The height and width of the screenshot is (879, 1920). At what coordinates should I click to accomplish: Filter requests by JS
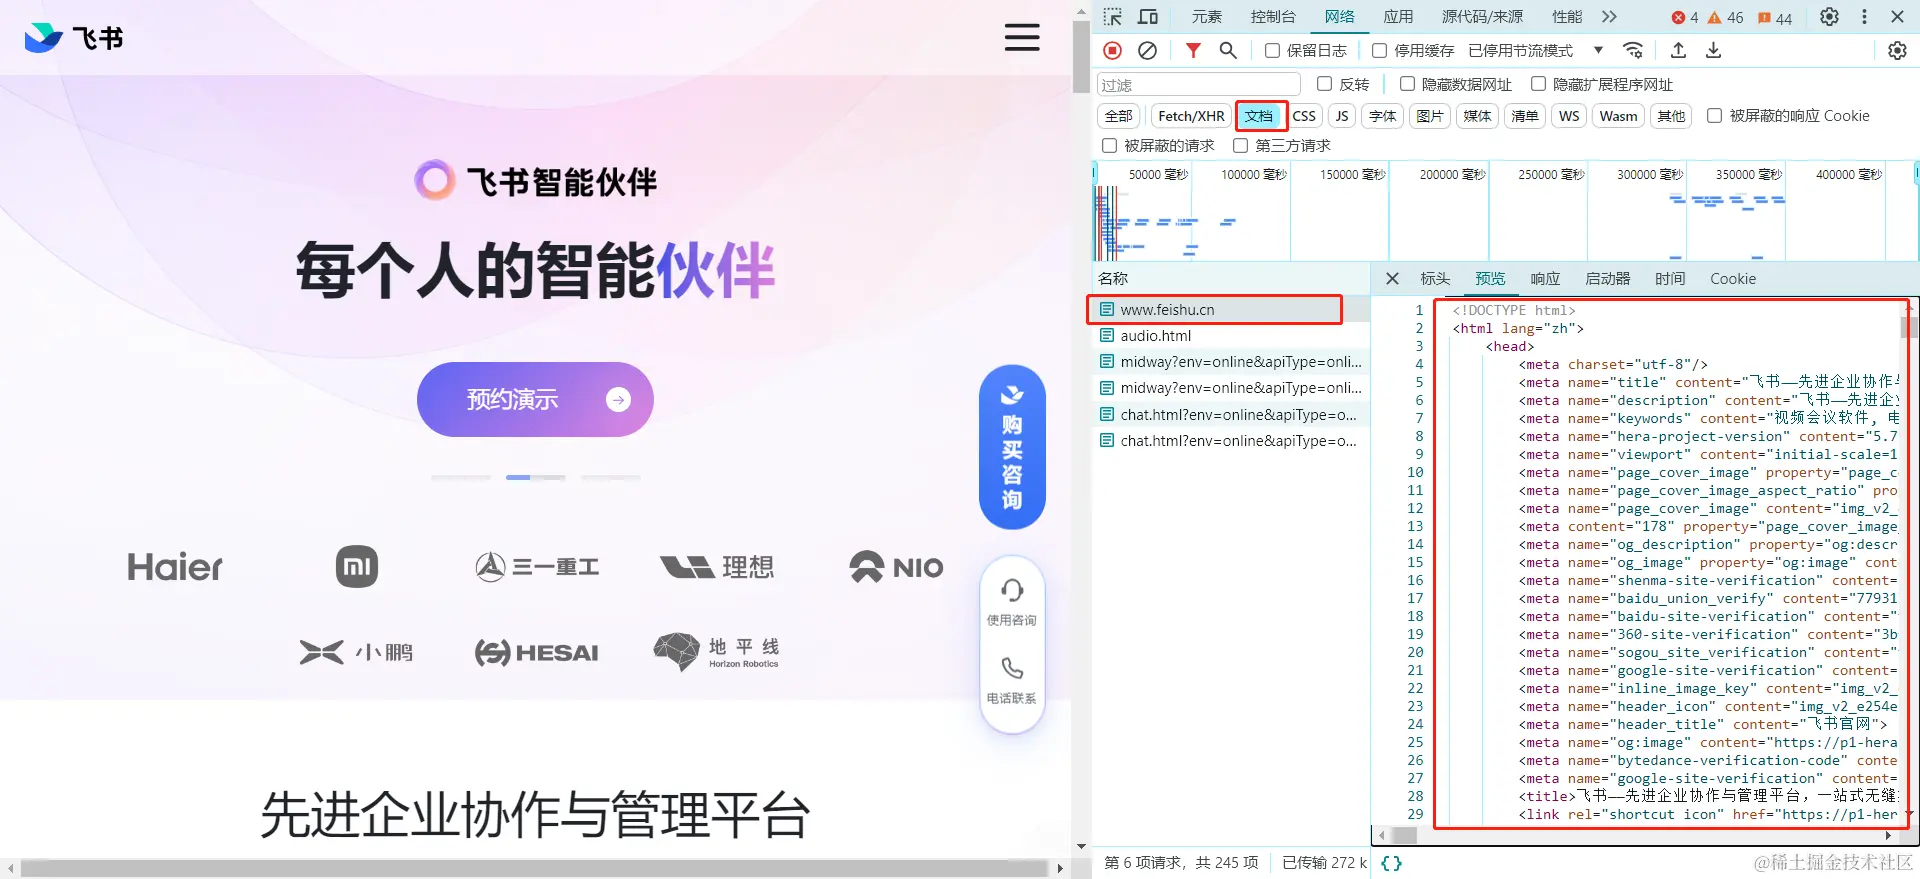pyautogui.click(x=1342, y=116)
